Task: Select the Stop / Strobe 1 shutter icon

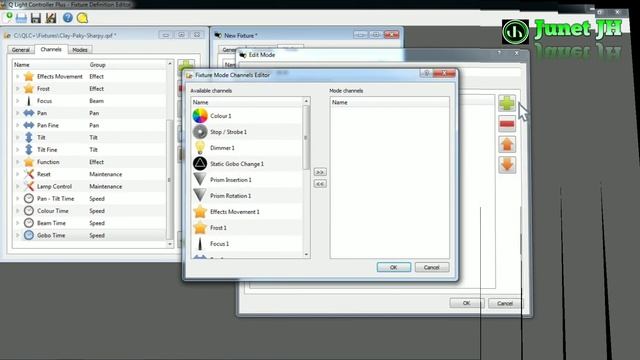Action: (x=200, y=132)
